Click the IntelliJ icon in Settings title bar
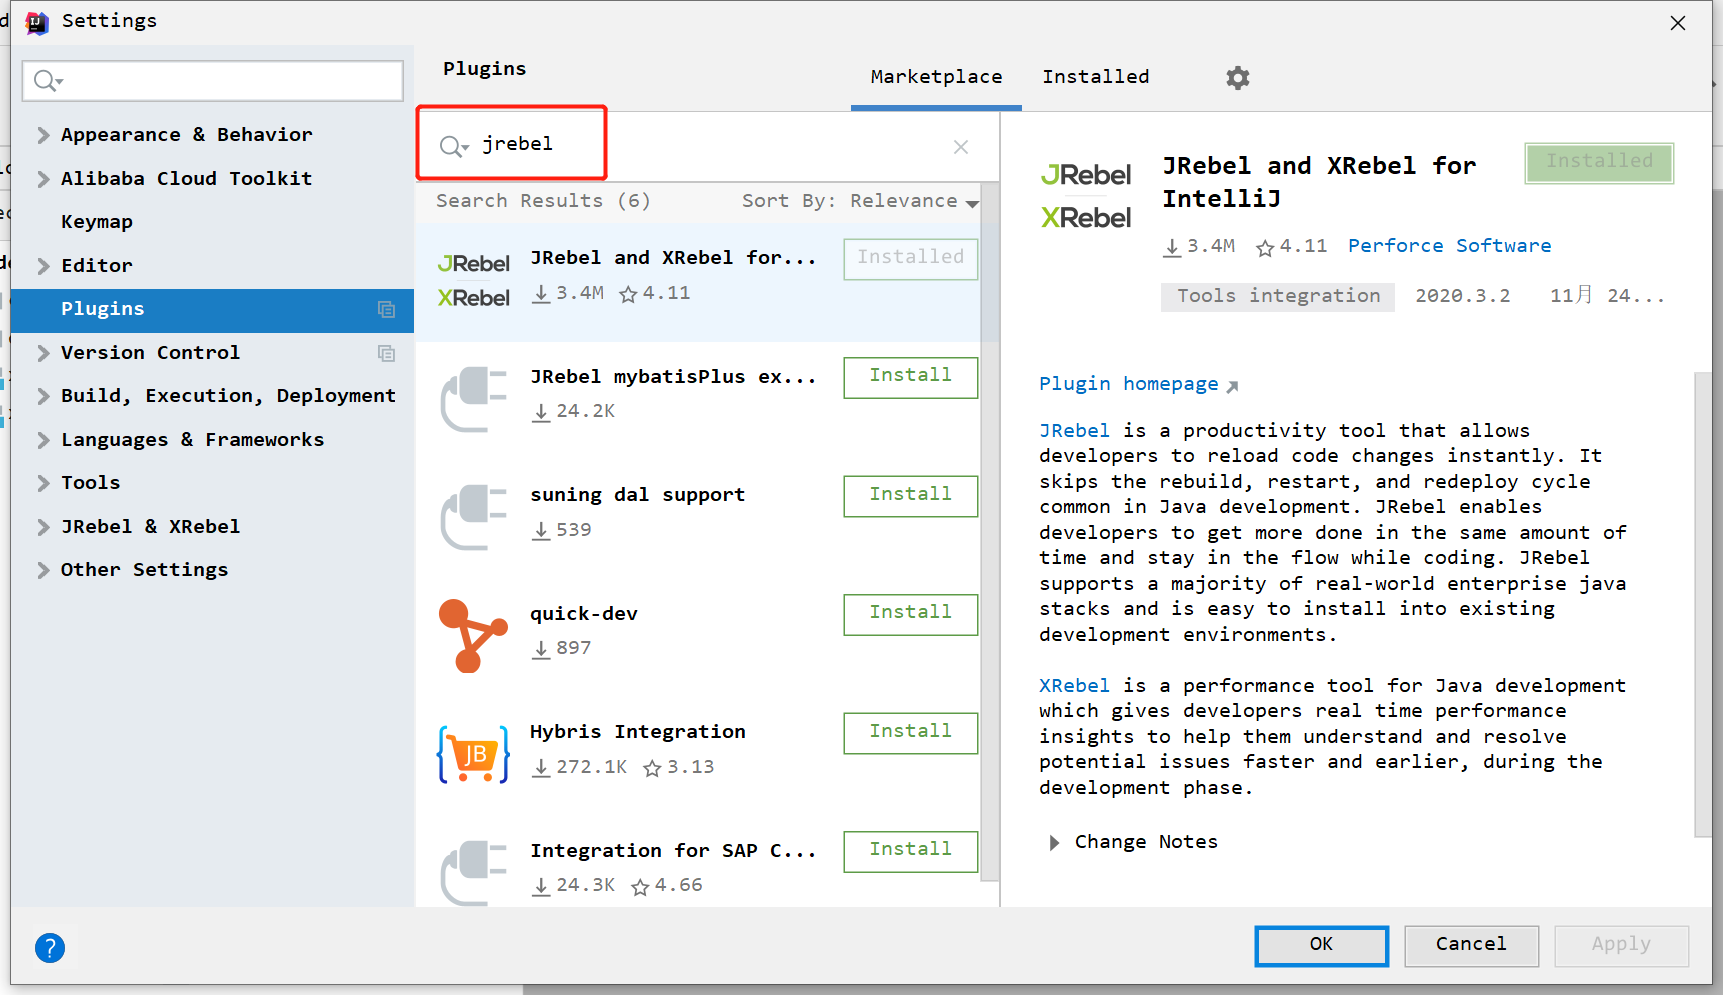Image resolution: width=1723 pixels, height=995 pixels. (x=37, y=22)
